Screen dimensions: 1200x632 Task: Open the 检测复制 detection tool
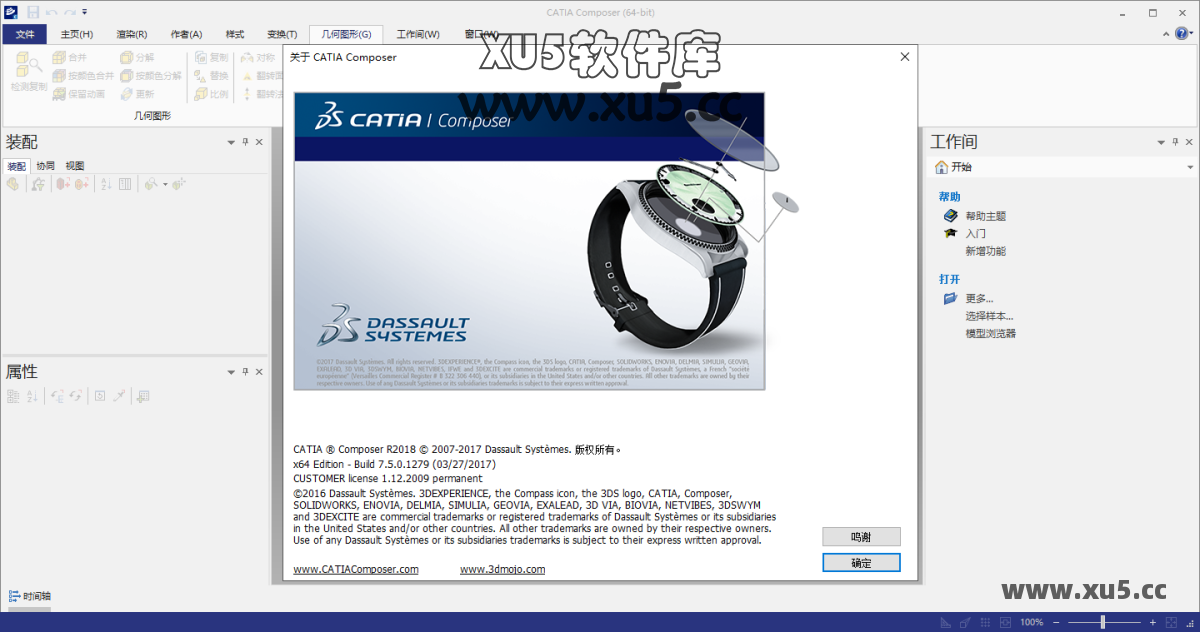coord(29,70)
